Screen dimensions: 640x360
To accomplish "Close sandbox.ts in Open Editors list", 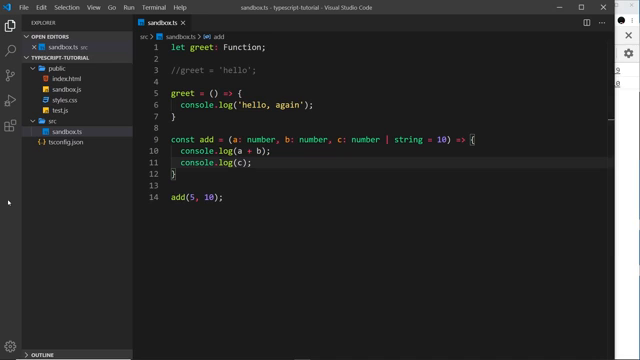I will (x=34, y=47).
